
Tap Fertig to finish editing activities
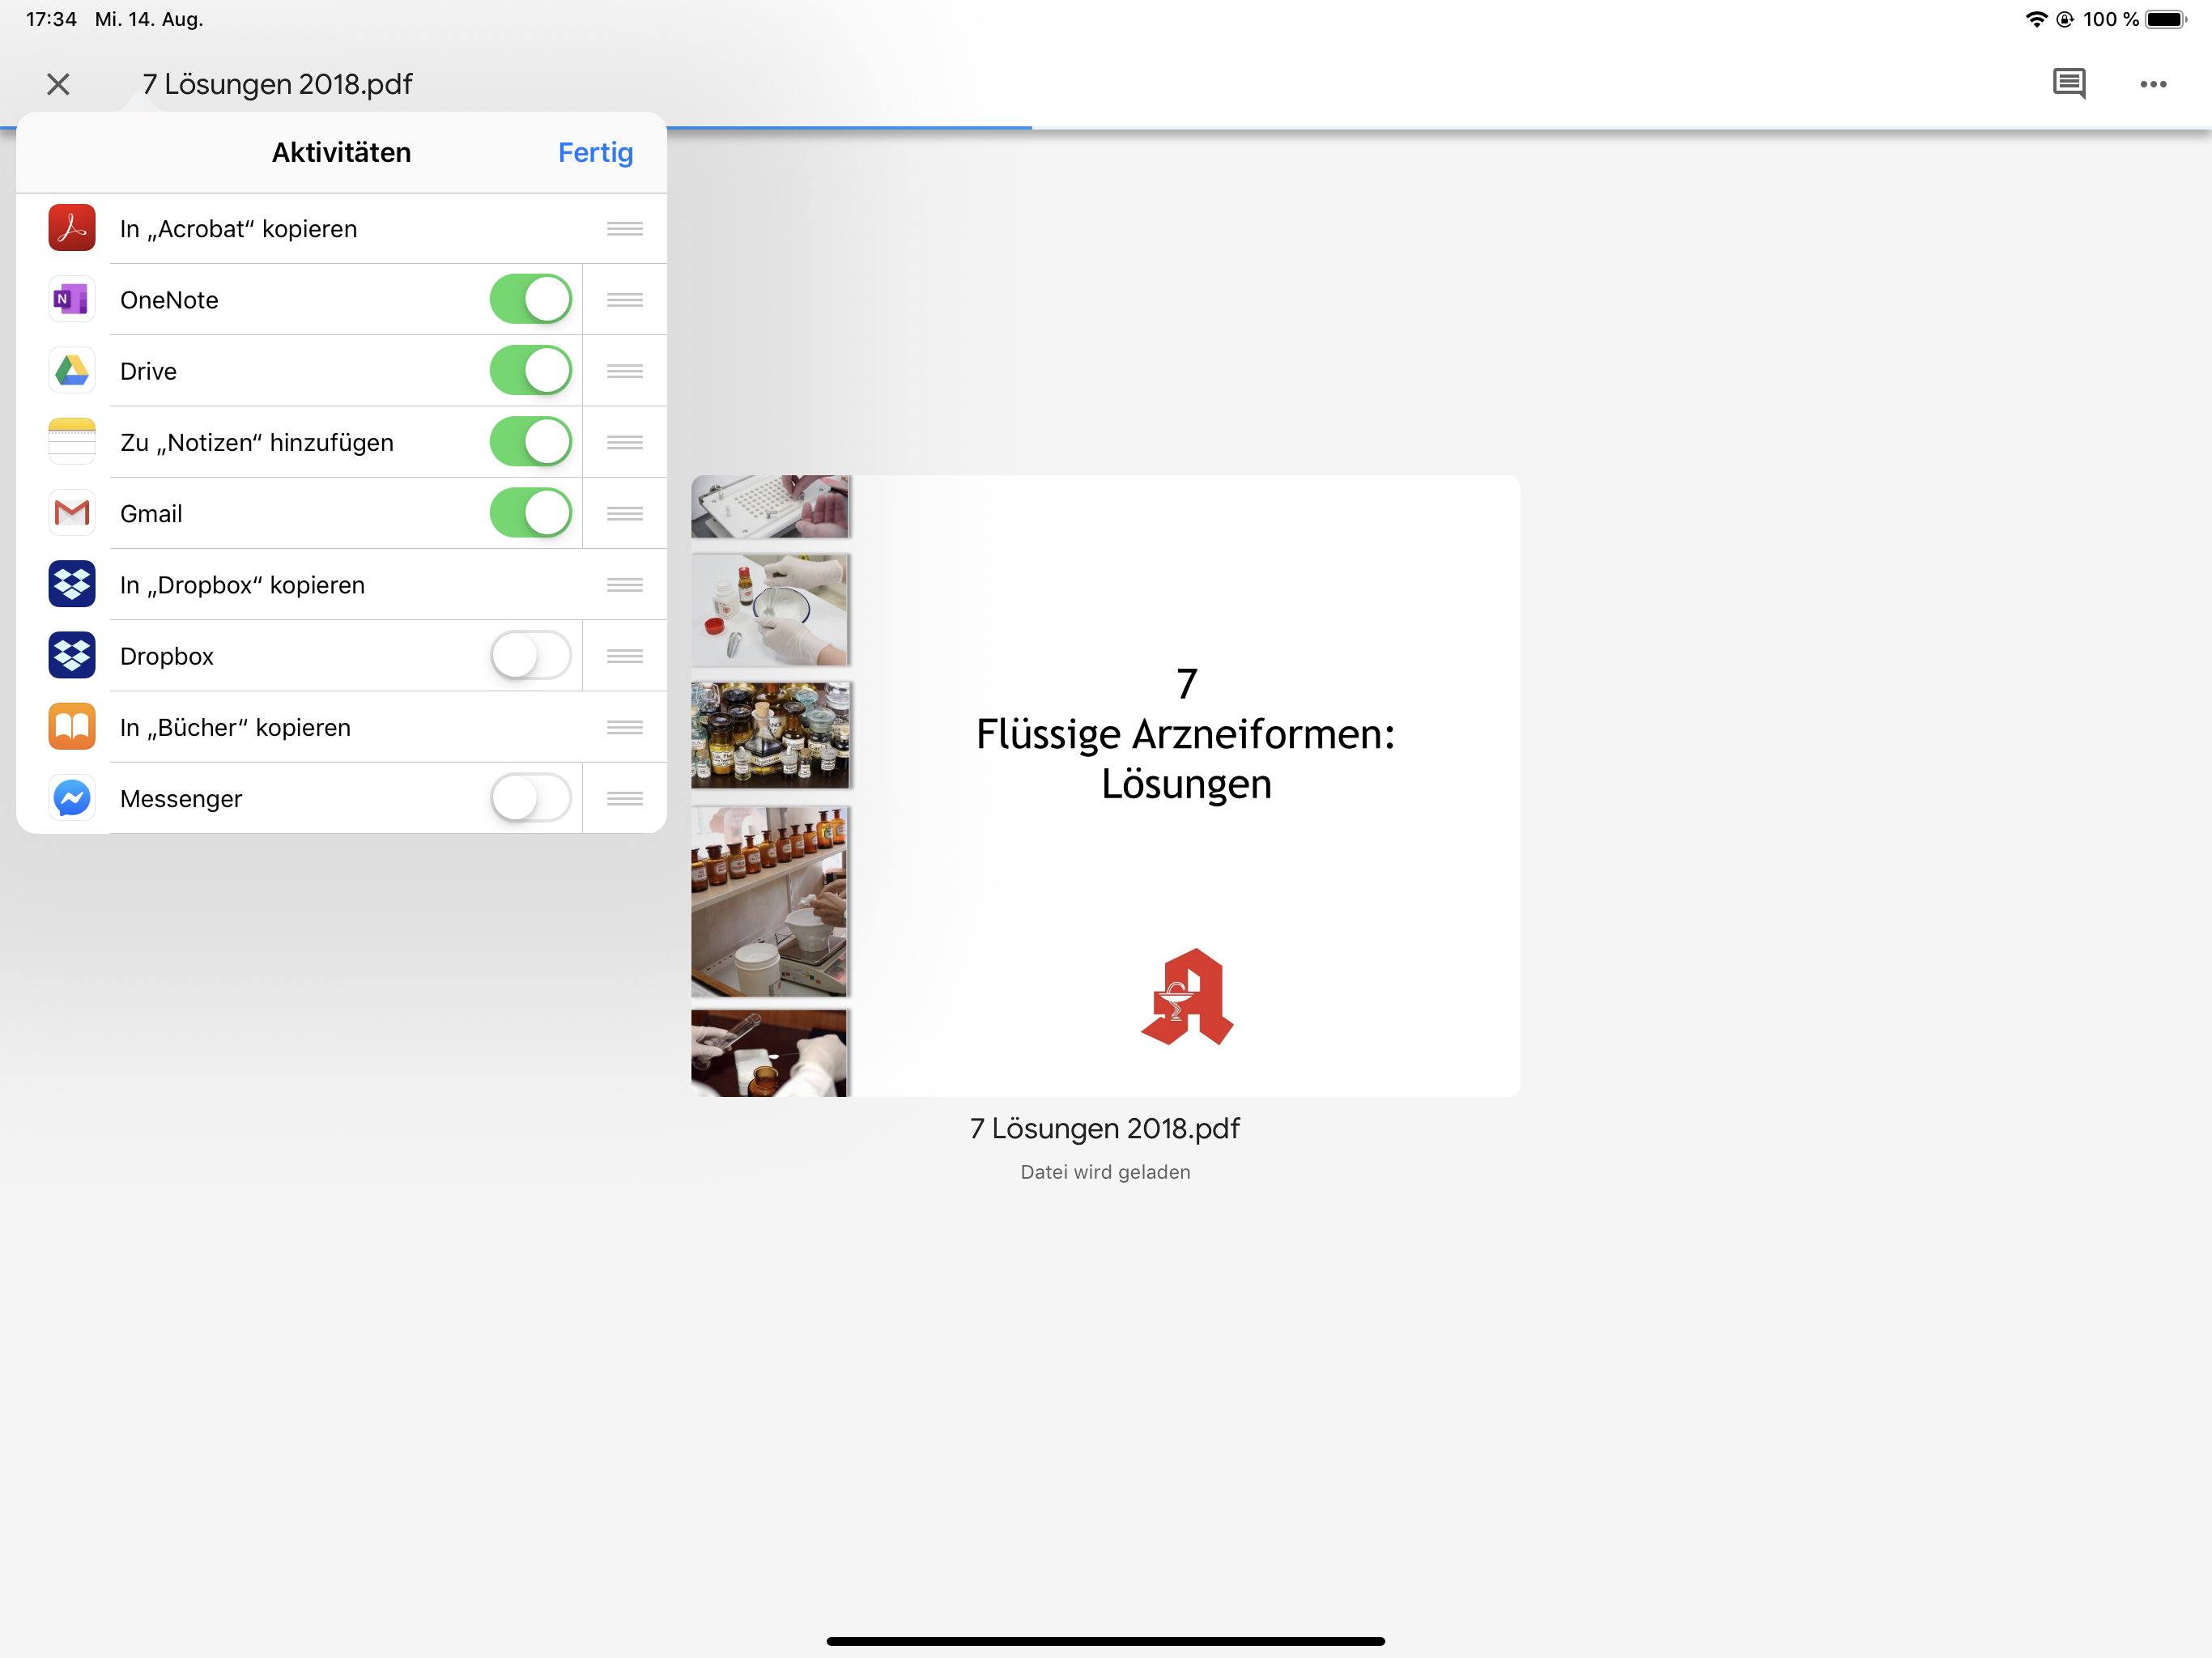coord(595,152)
